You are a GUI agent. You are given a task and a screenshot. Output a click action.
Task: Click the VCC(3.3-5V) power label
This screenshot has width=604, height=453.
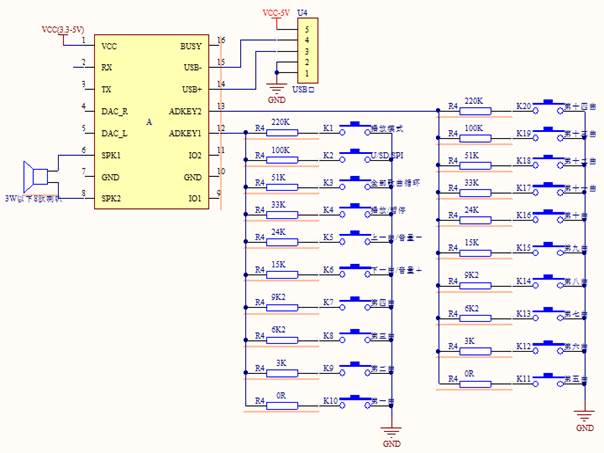click(64, 31)
